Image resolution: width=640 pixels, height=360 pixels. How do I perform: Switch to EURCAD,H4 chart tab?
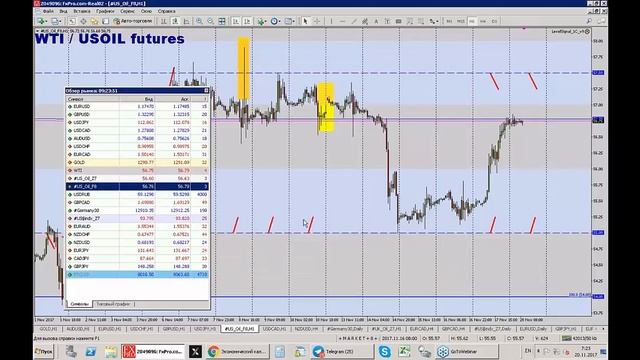pos(421,329)
